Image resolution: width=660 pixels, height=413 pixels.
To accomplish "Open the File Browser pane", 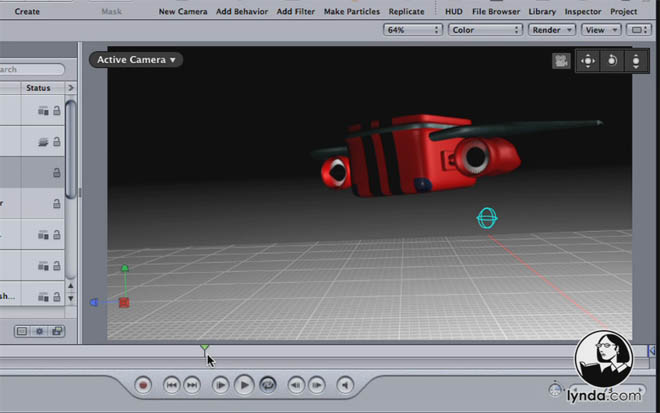I will [x=496, y=11].
